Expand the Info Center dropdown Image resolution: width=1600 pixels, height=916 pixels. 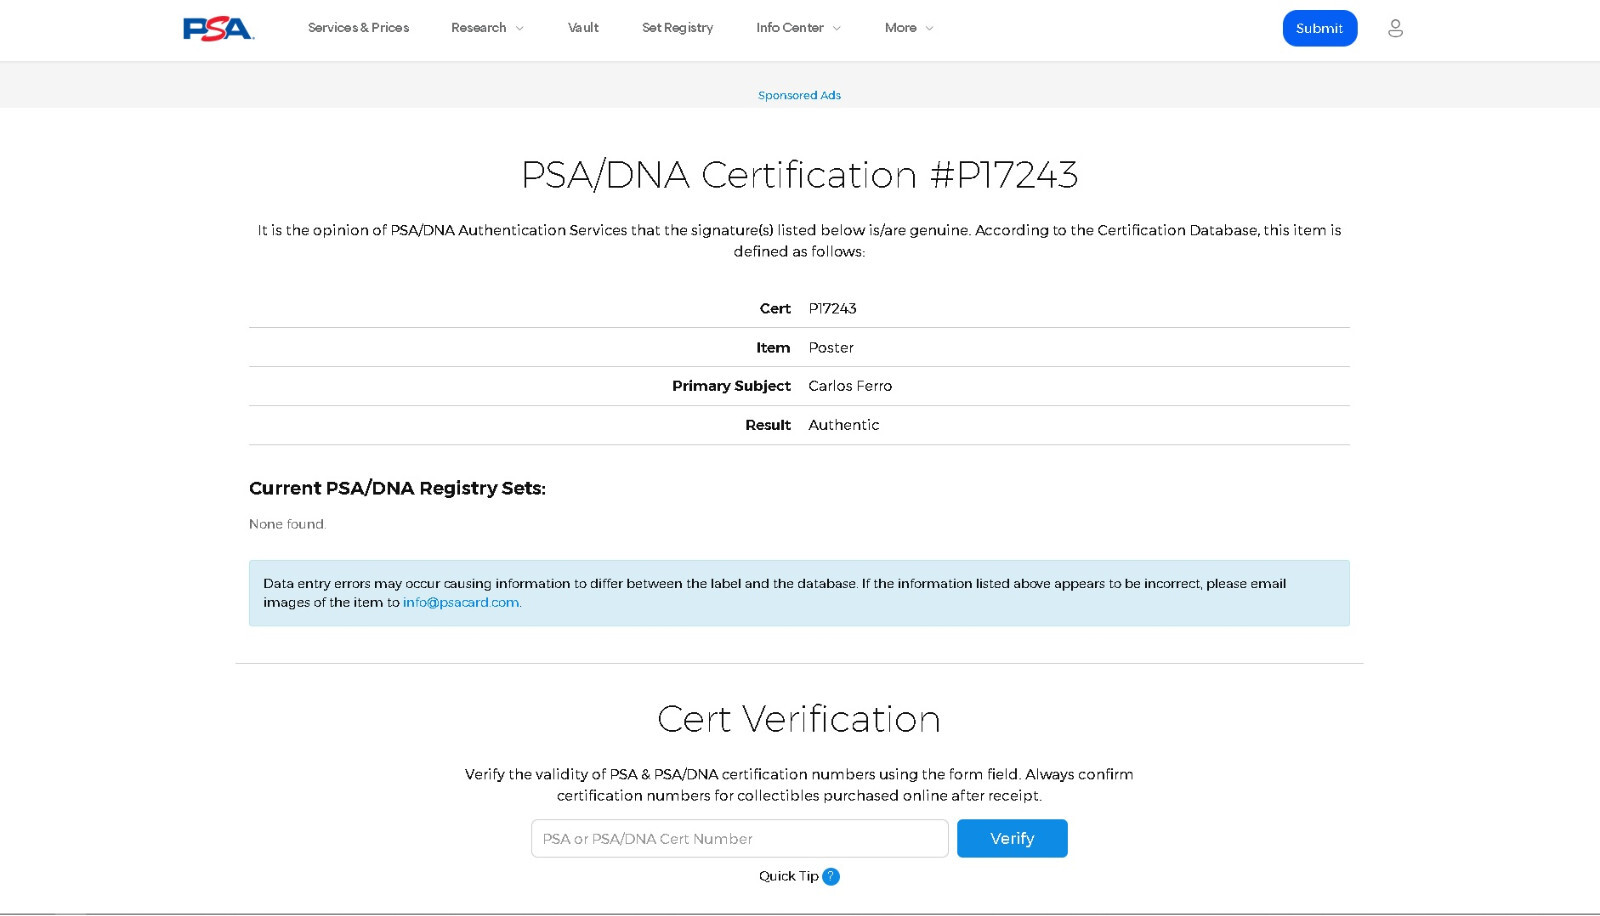[x=798, y=28]
